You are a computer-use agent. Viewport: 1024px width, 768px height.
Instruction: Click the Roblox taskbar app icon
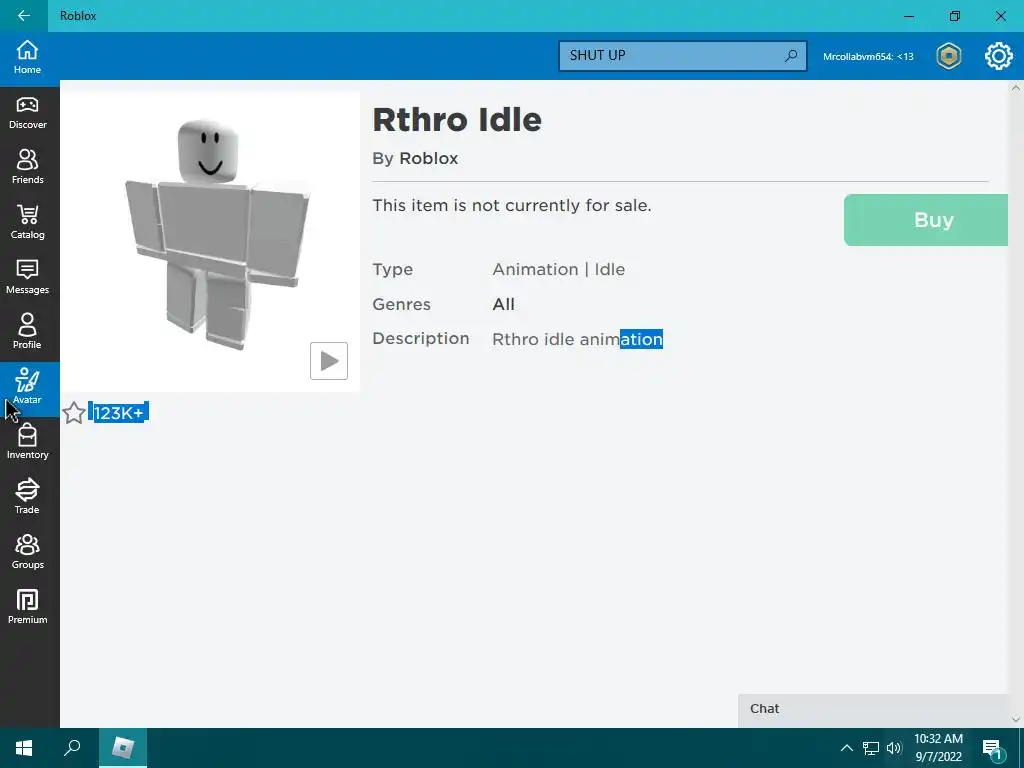click(x=123, y=748)
